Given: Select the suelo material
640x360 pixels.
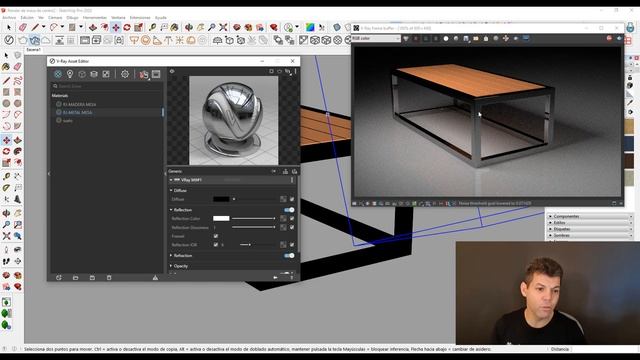Looking at the screenshot, I should (x=68, y=121).
